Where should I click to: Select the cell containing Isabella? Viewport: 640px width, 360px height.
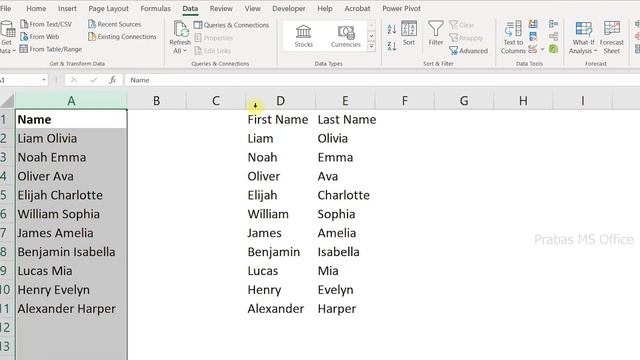(345, 252)
